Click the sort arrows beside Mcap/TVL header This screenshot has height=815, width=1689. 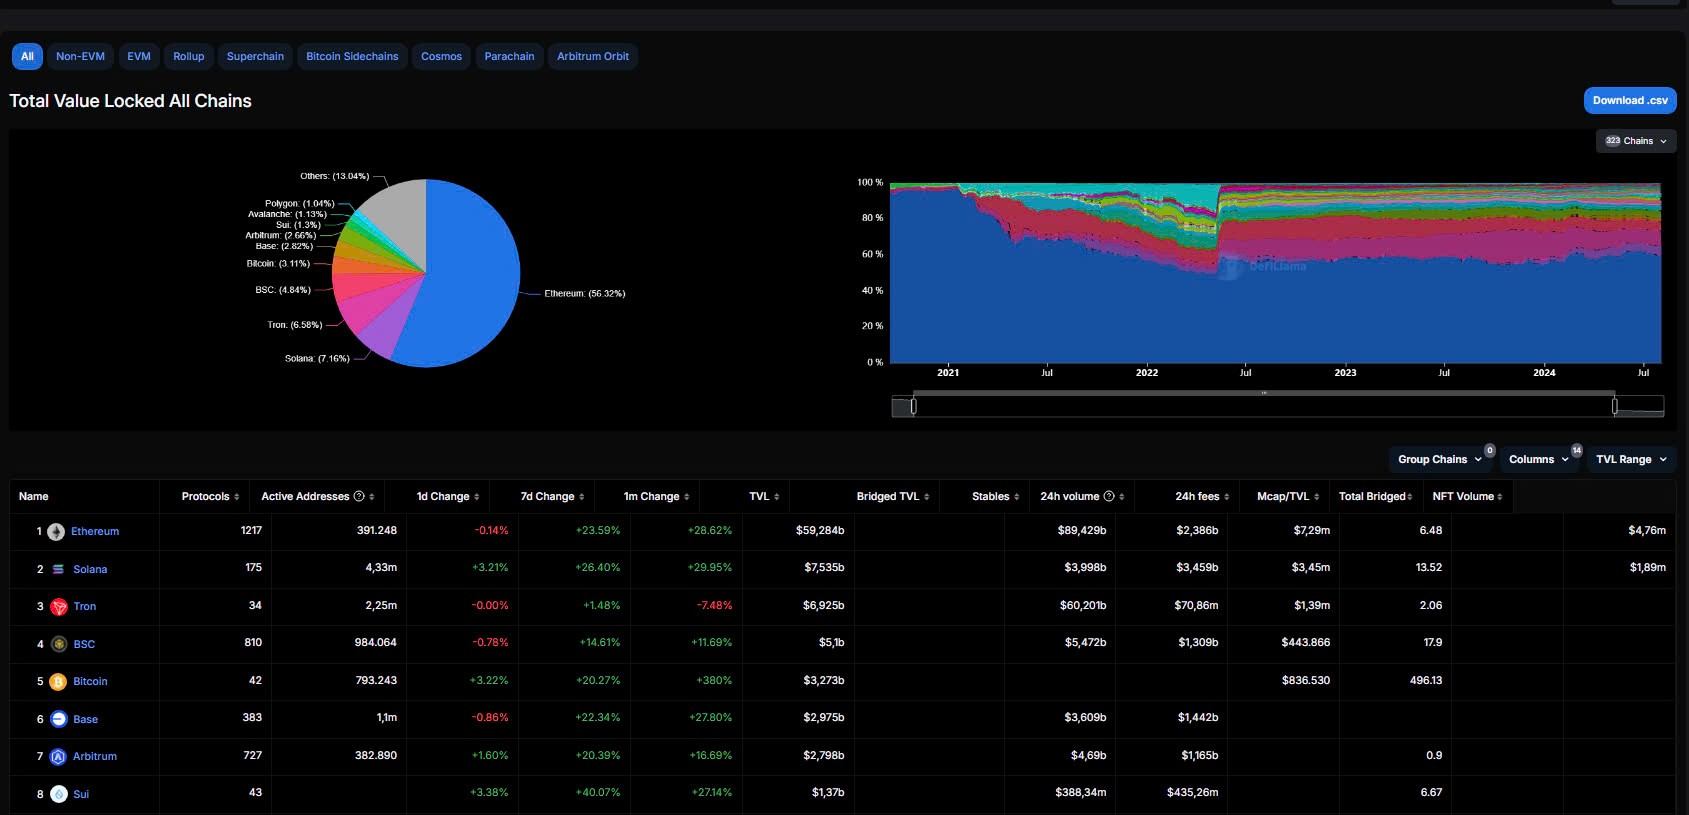1317,497
